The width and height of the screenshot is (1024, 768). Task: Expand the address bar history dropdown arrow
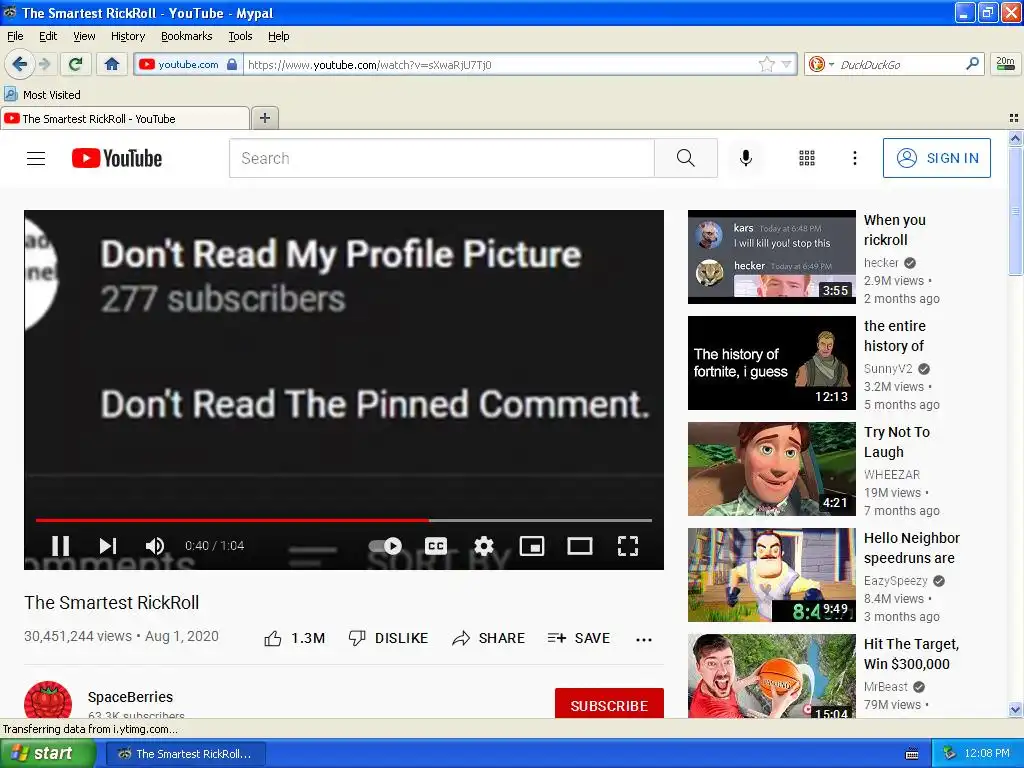786,64
